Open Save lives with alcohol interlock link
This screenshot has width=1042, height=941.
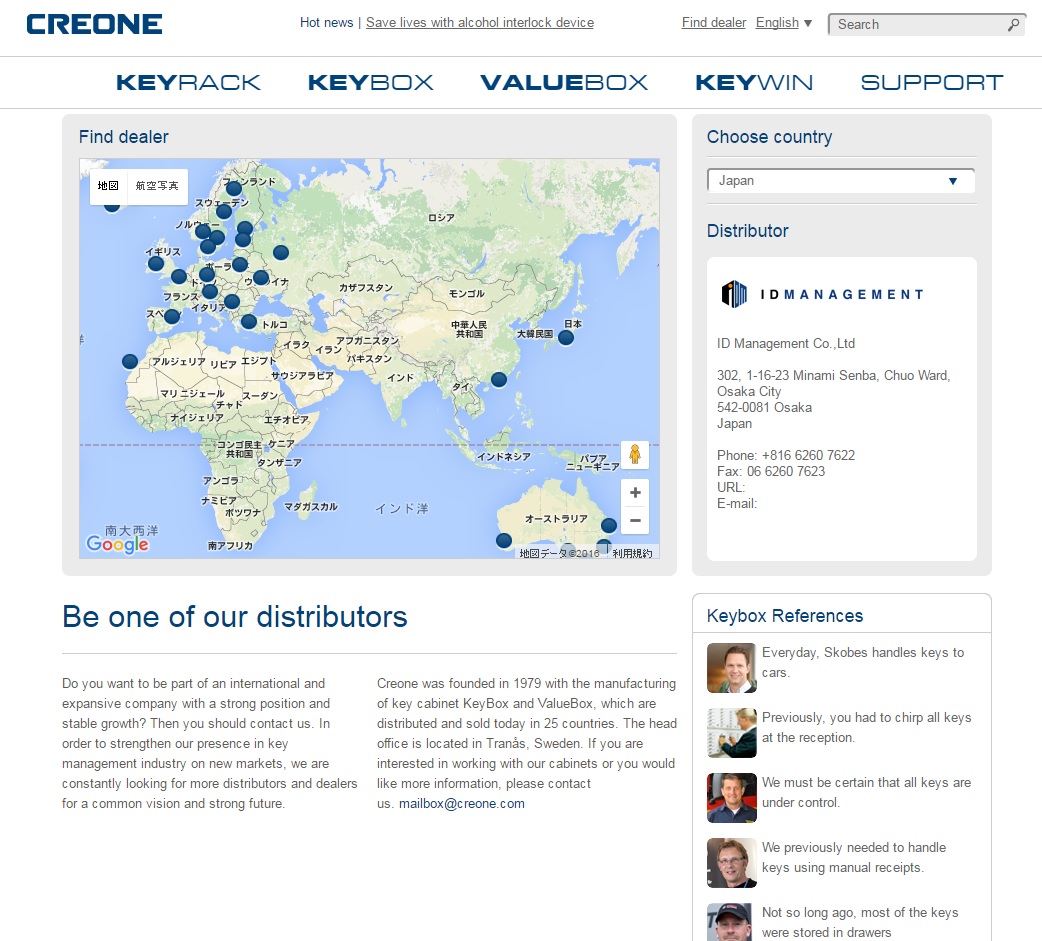click(480, 23)
